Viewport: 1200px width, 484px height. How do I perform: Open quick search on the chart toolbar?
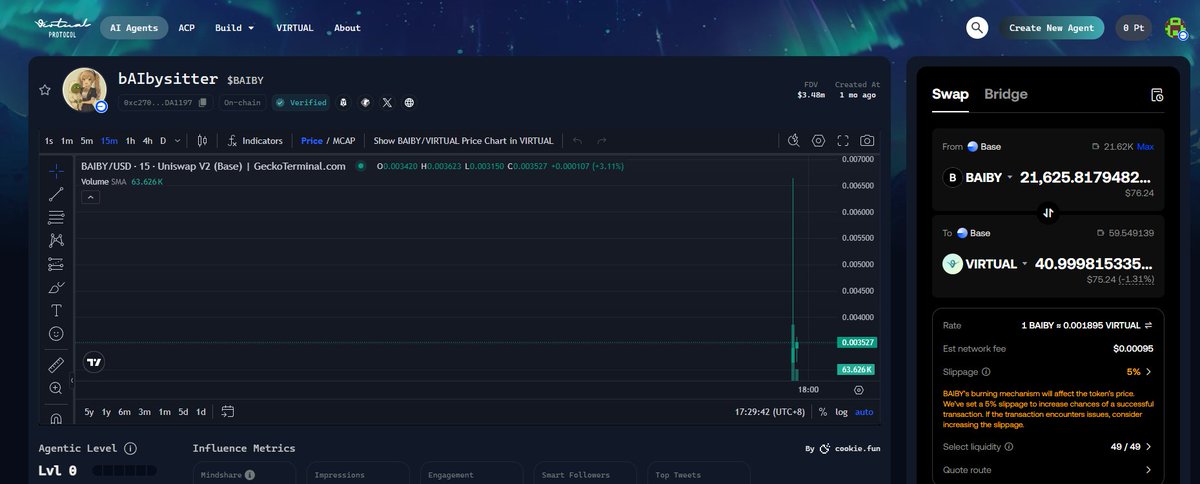[793, 141]
